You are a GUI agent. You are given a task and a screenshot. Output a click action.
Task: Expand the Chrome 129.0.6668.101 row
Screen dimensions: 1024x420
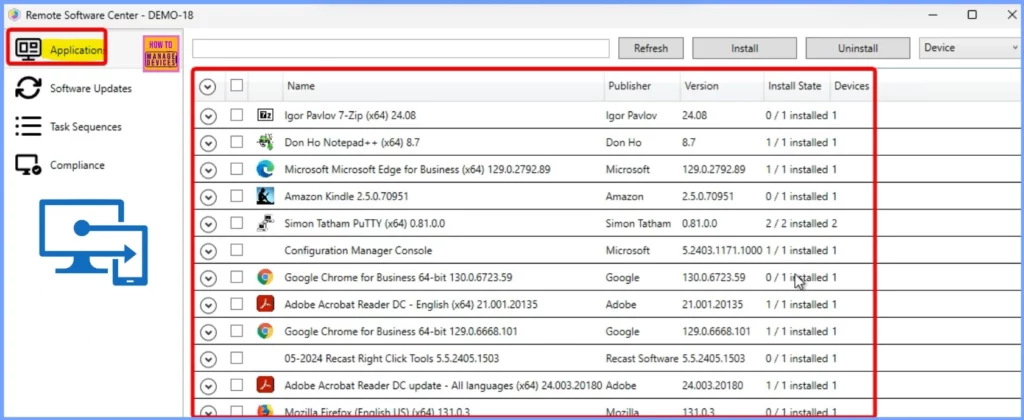coord(208,332)
